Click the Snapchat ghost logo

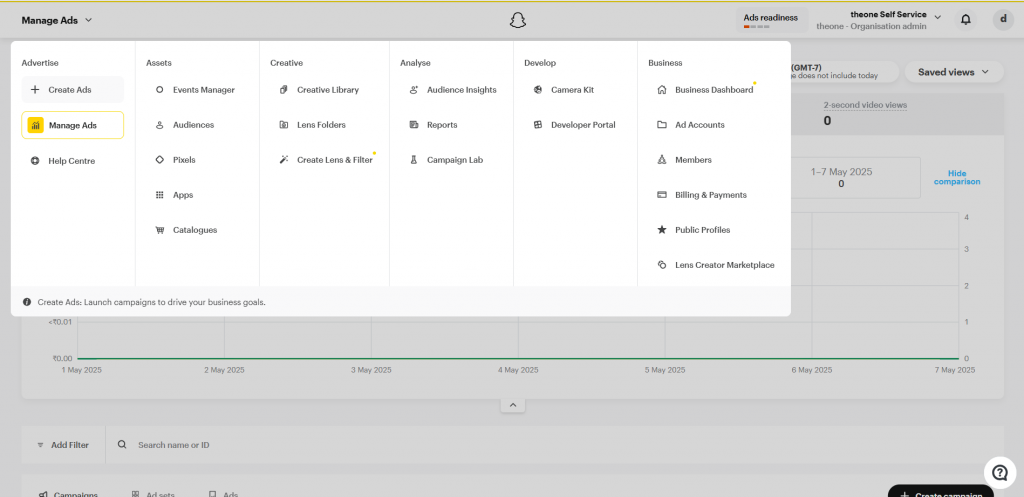click(518, 20)
